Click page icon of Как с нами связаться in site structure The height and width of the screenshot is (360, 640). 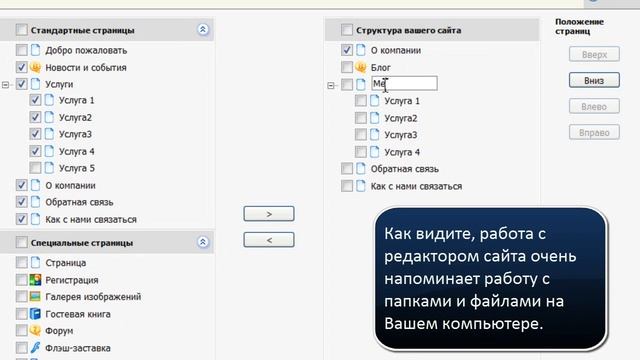(x=360, y=186)
